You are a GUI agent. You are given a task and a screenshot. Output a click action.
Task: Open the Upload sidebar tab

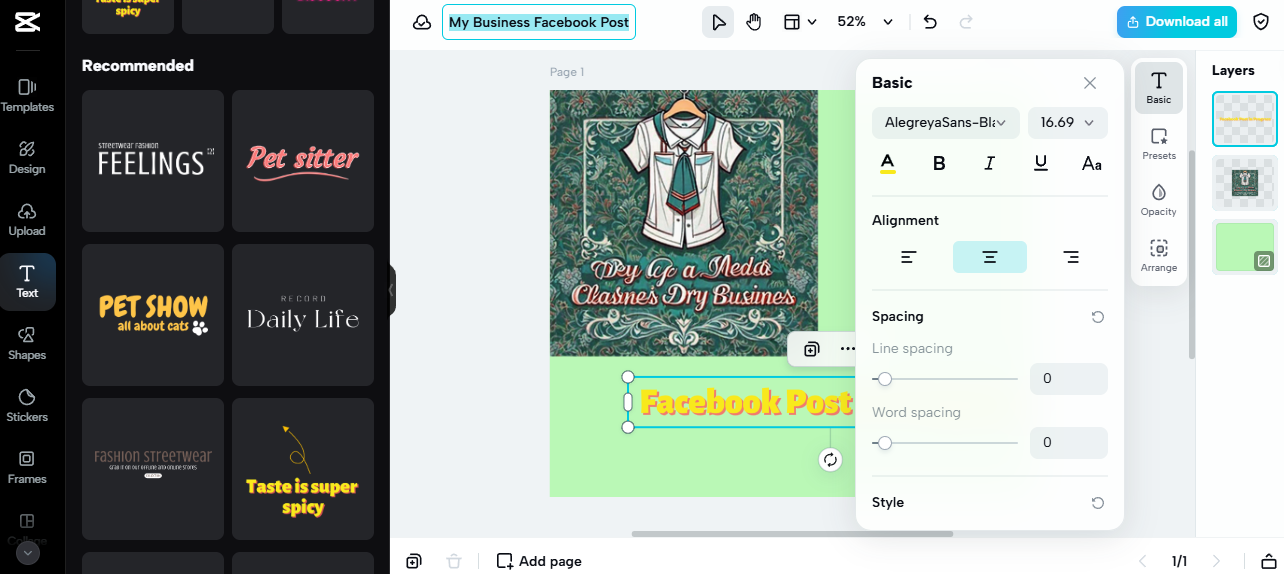tap(27, 220)
